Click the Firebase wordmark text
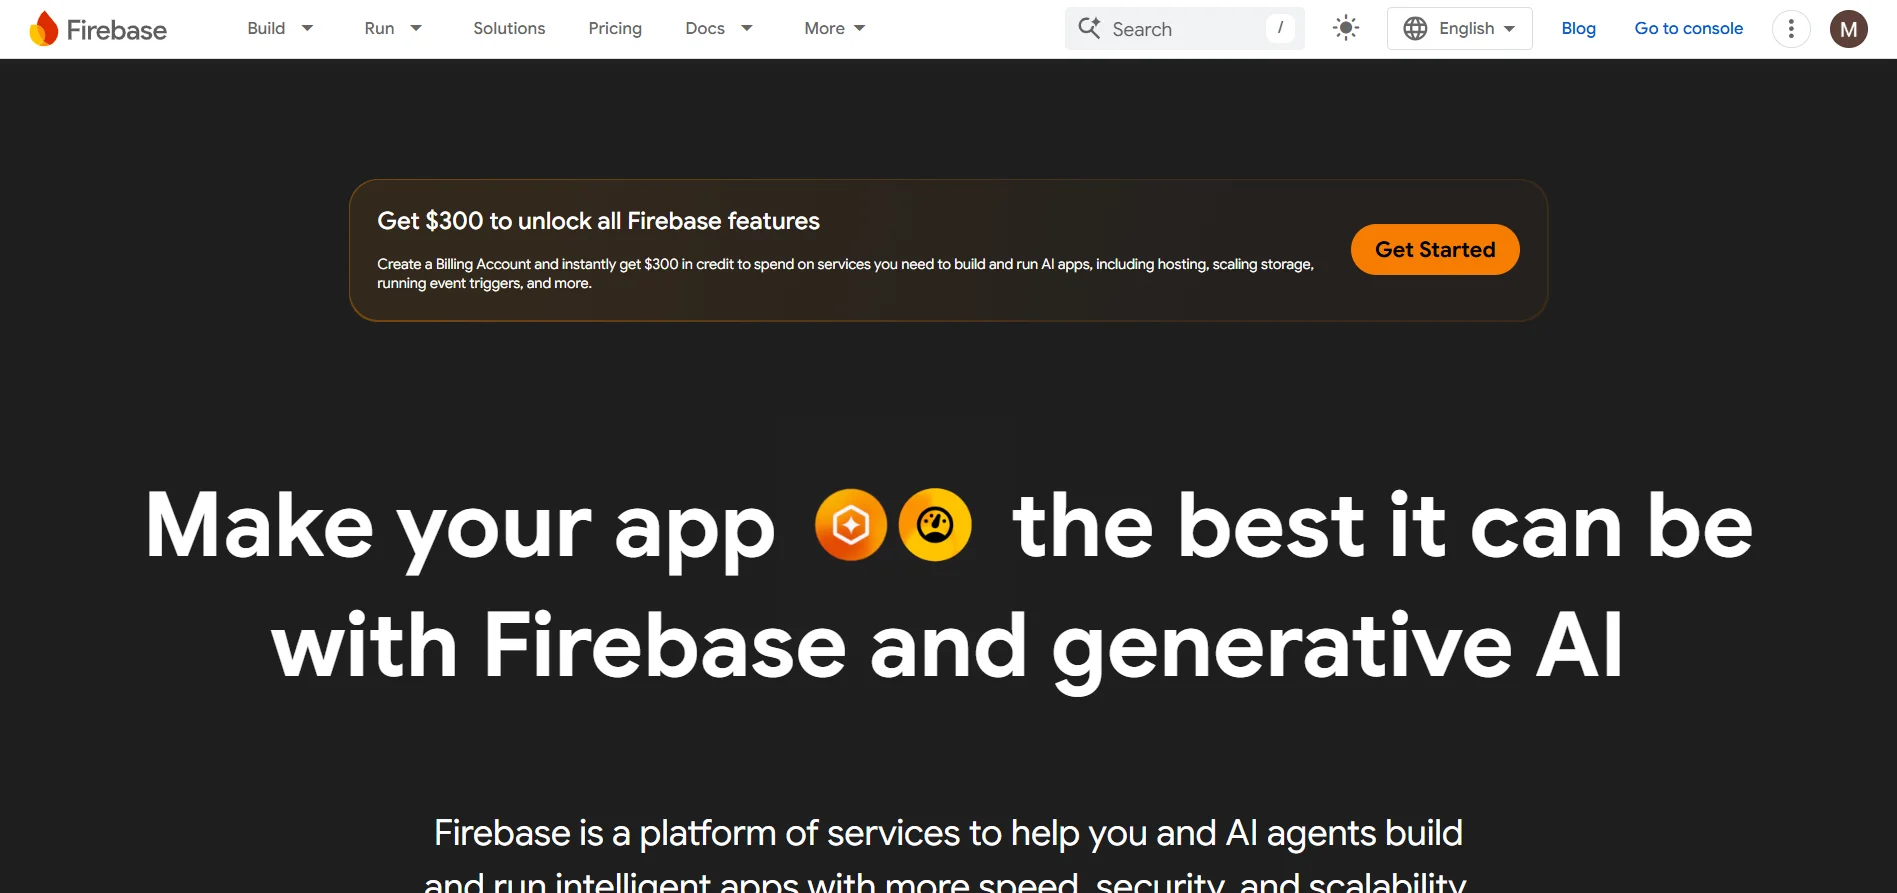 coord(117,30)
